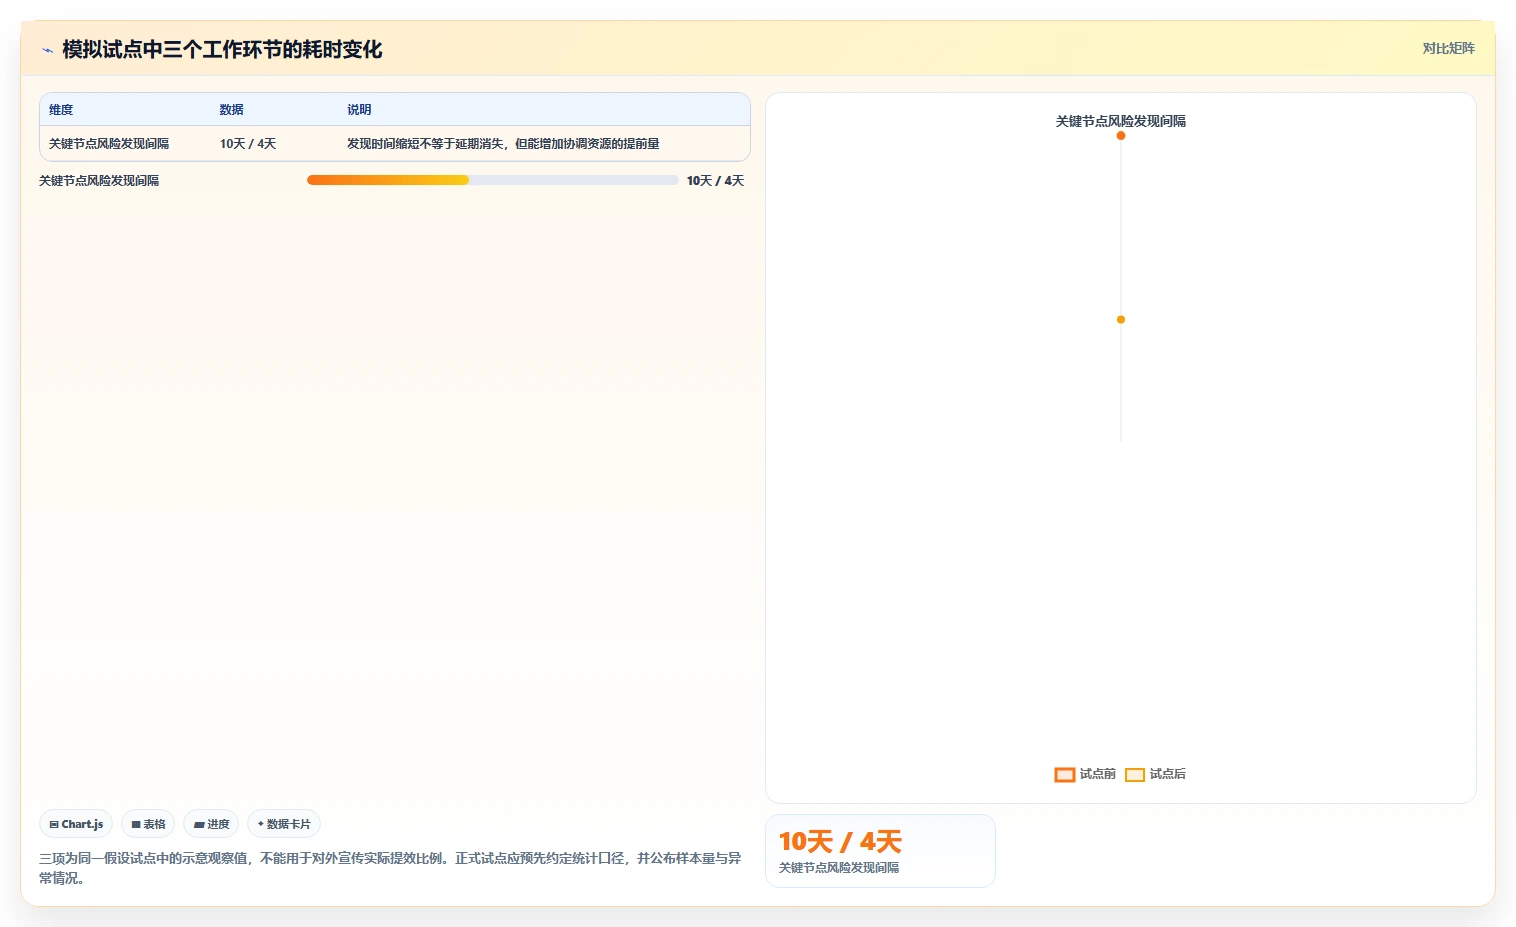The width and height of the screenshot is (1516, 927).
Task: Click the 进度 chip
Action: (211, 824)
